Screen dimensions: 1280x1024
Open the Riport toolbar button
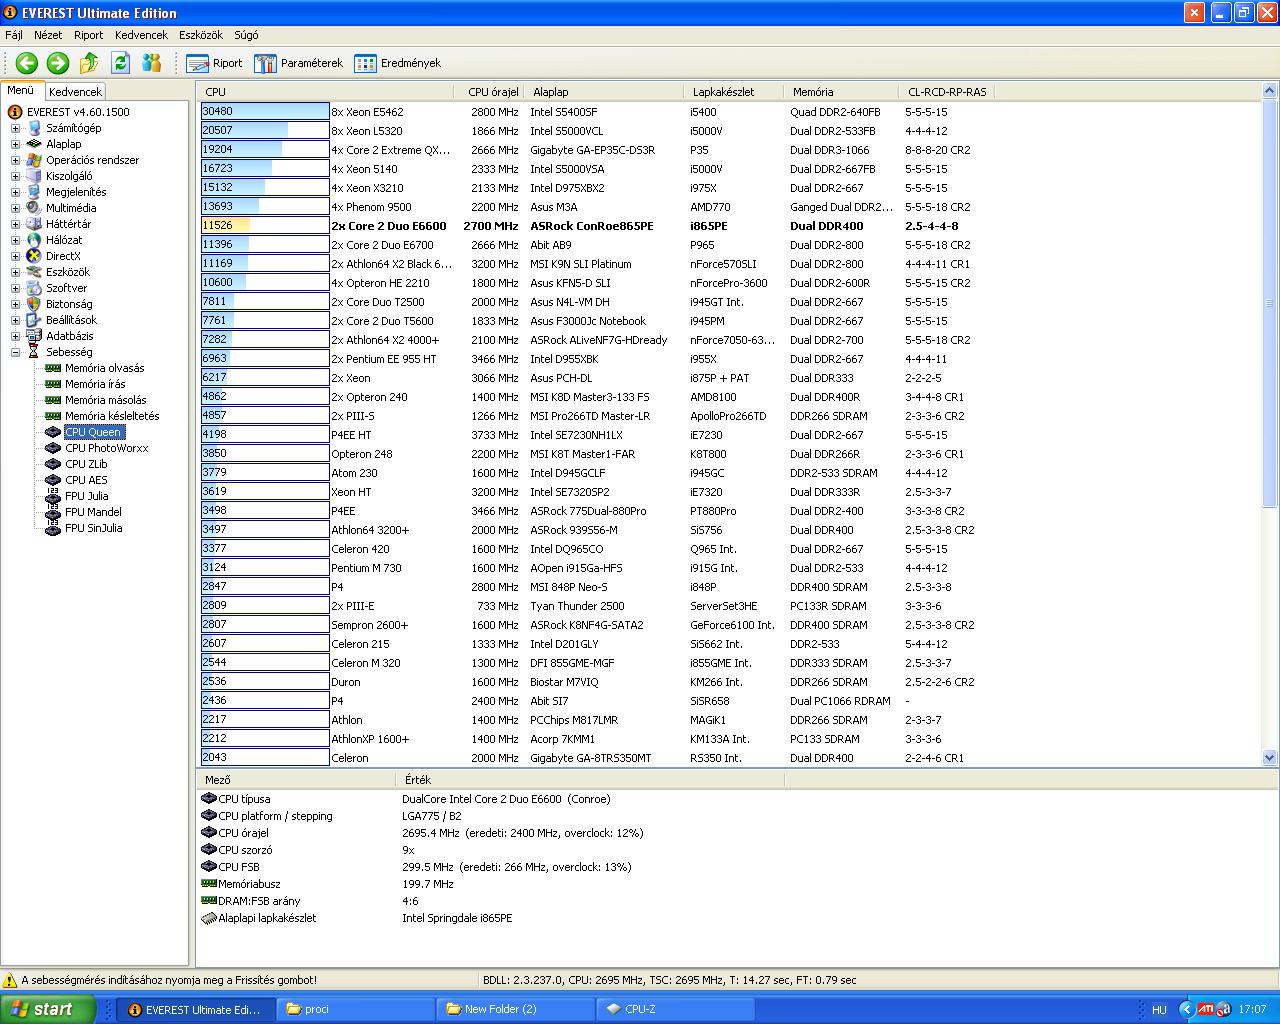(x=214, y=63)
